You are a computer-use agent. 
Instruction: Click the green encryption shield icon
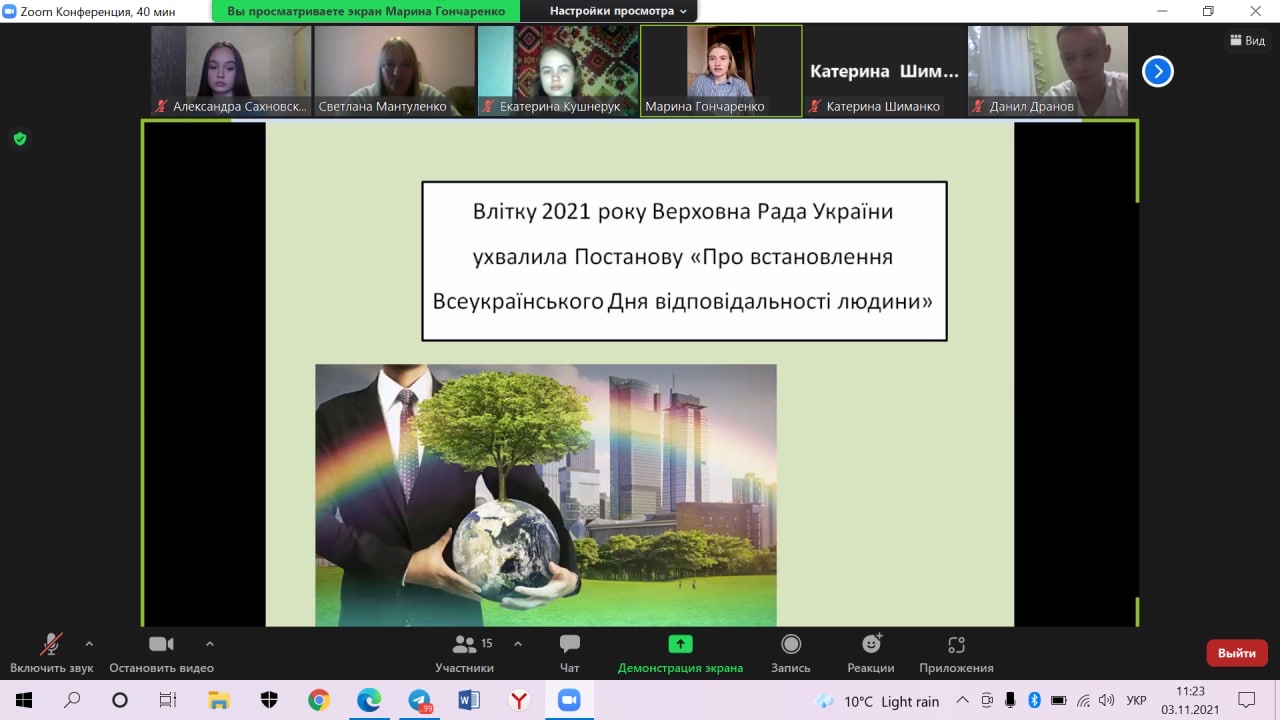pos(19,139)
